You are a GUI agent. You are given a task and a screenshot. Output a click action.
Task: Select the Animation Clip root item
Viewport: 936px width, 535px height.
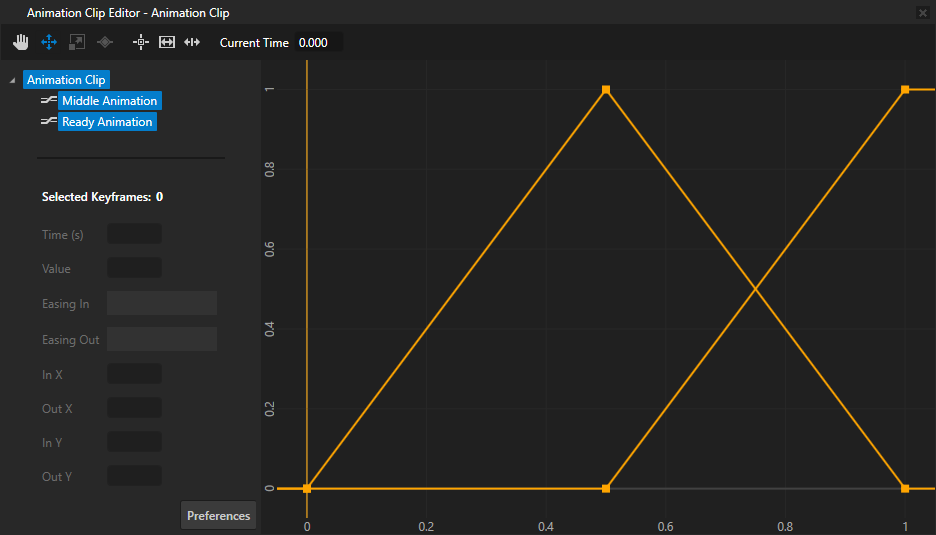66,80
